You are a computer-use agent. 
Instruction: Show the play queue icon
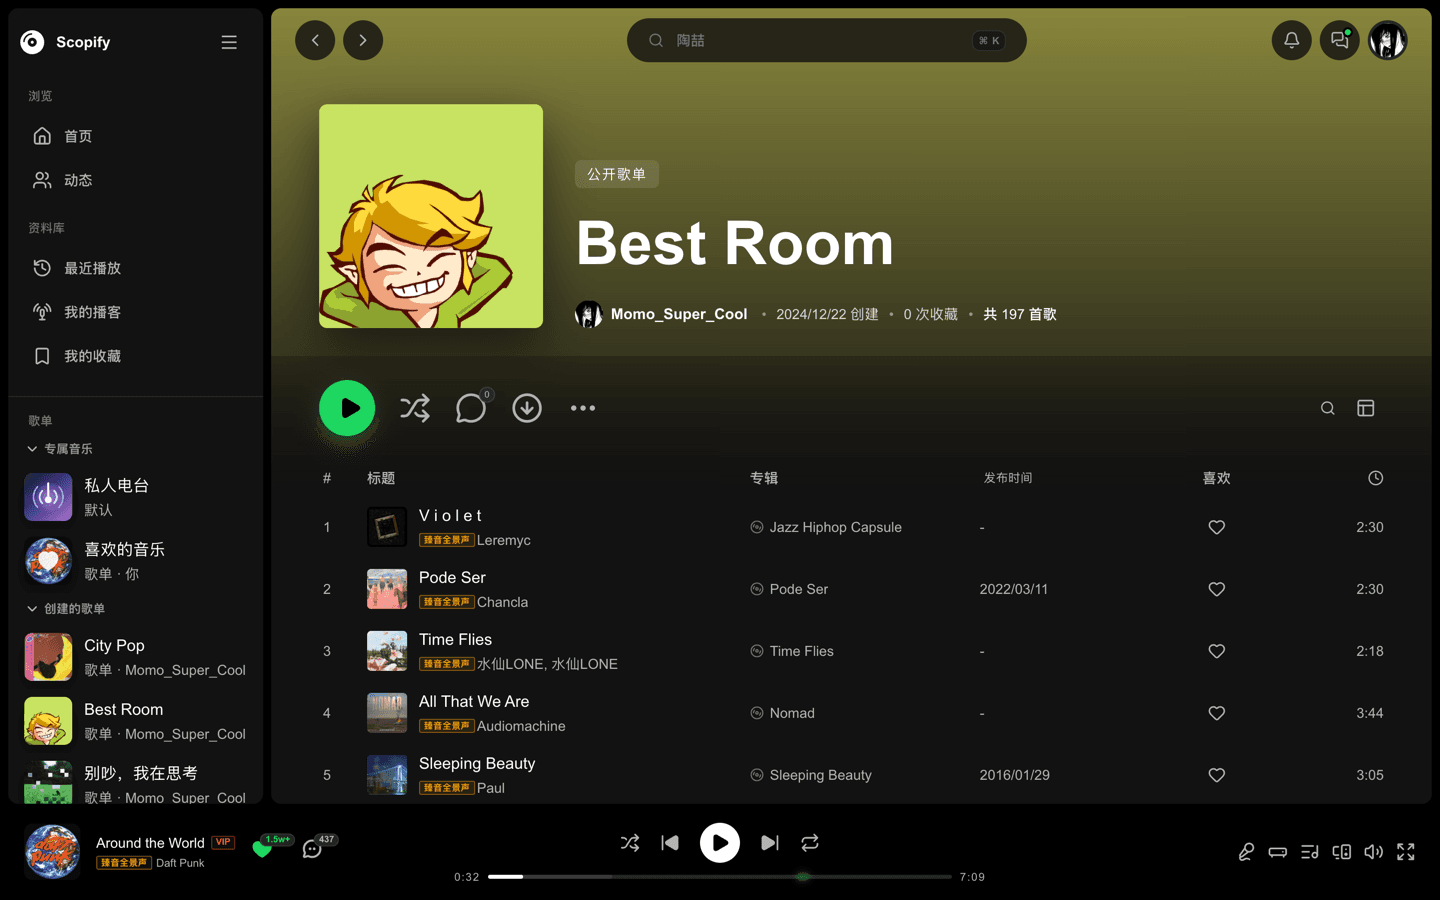click(1310, 852)
